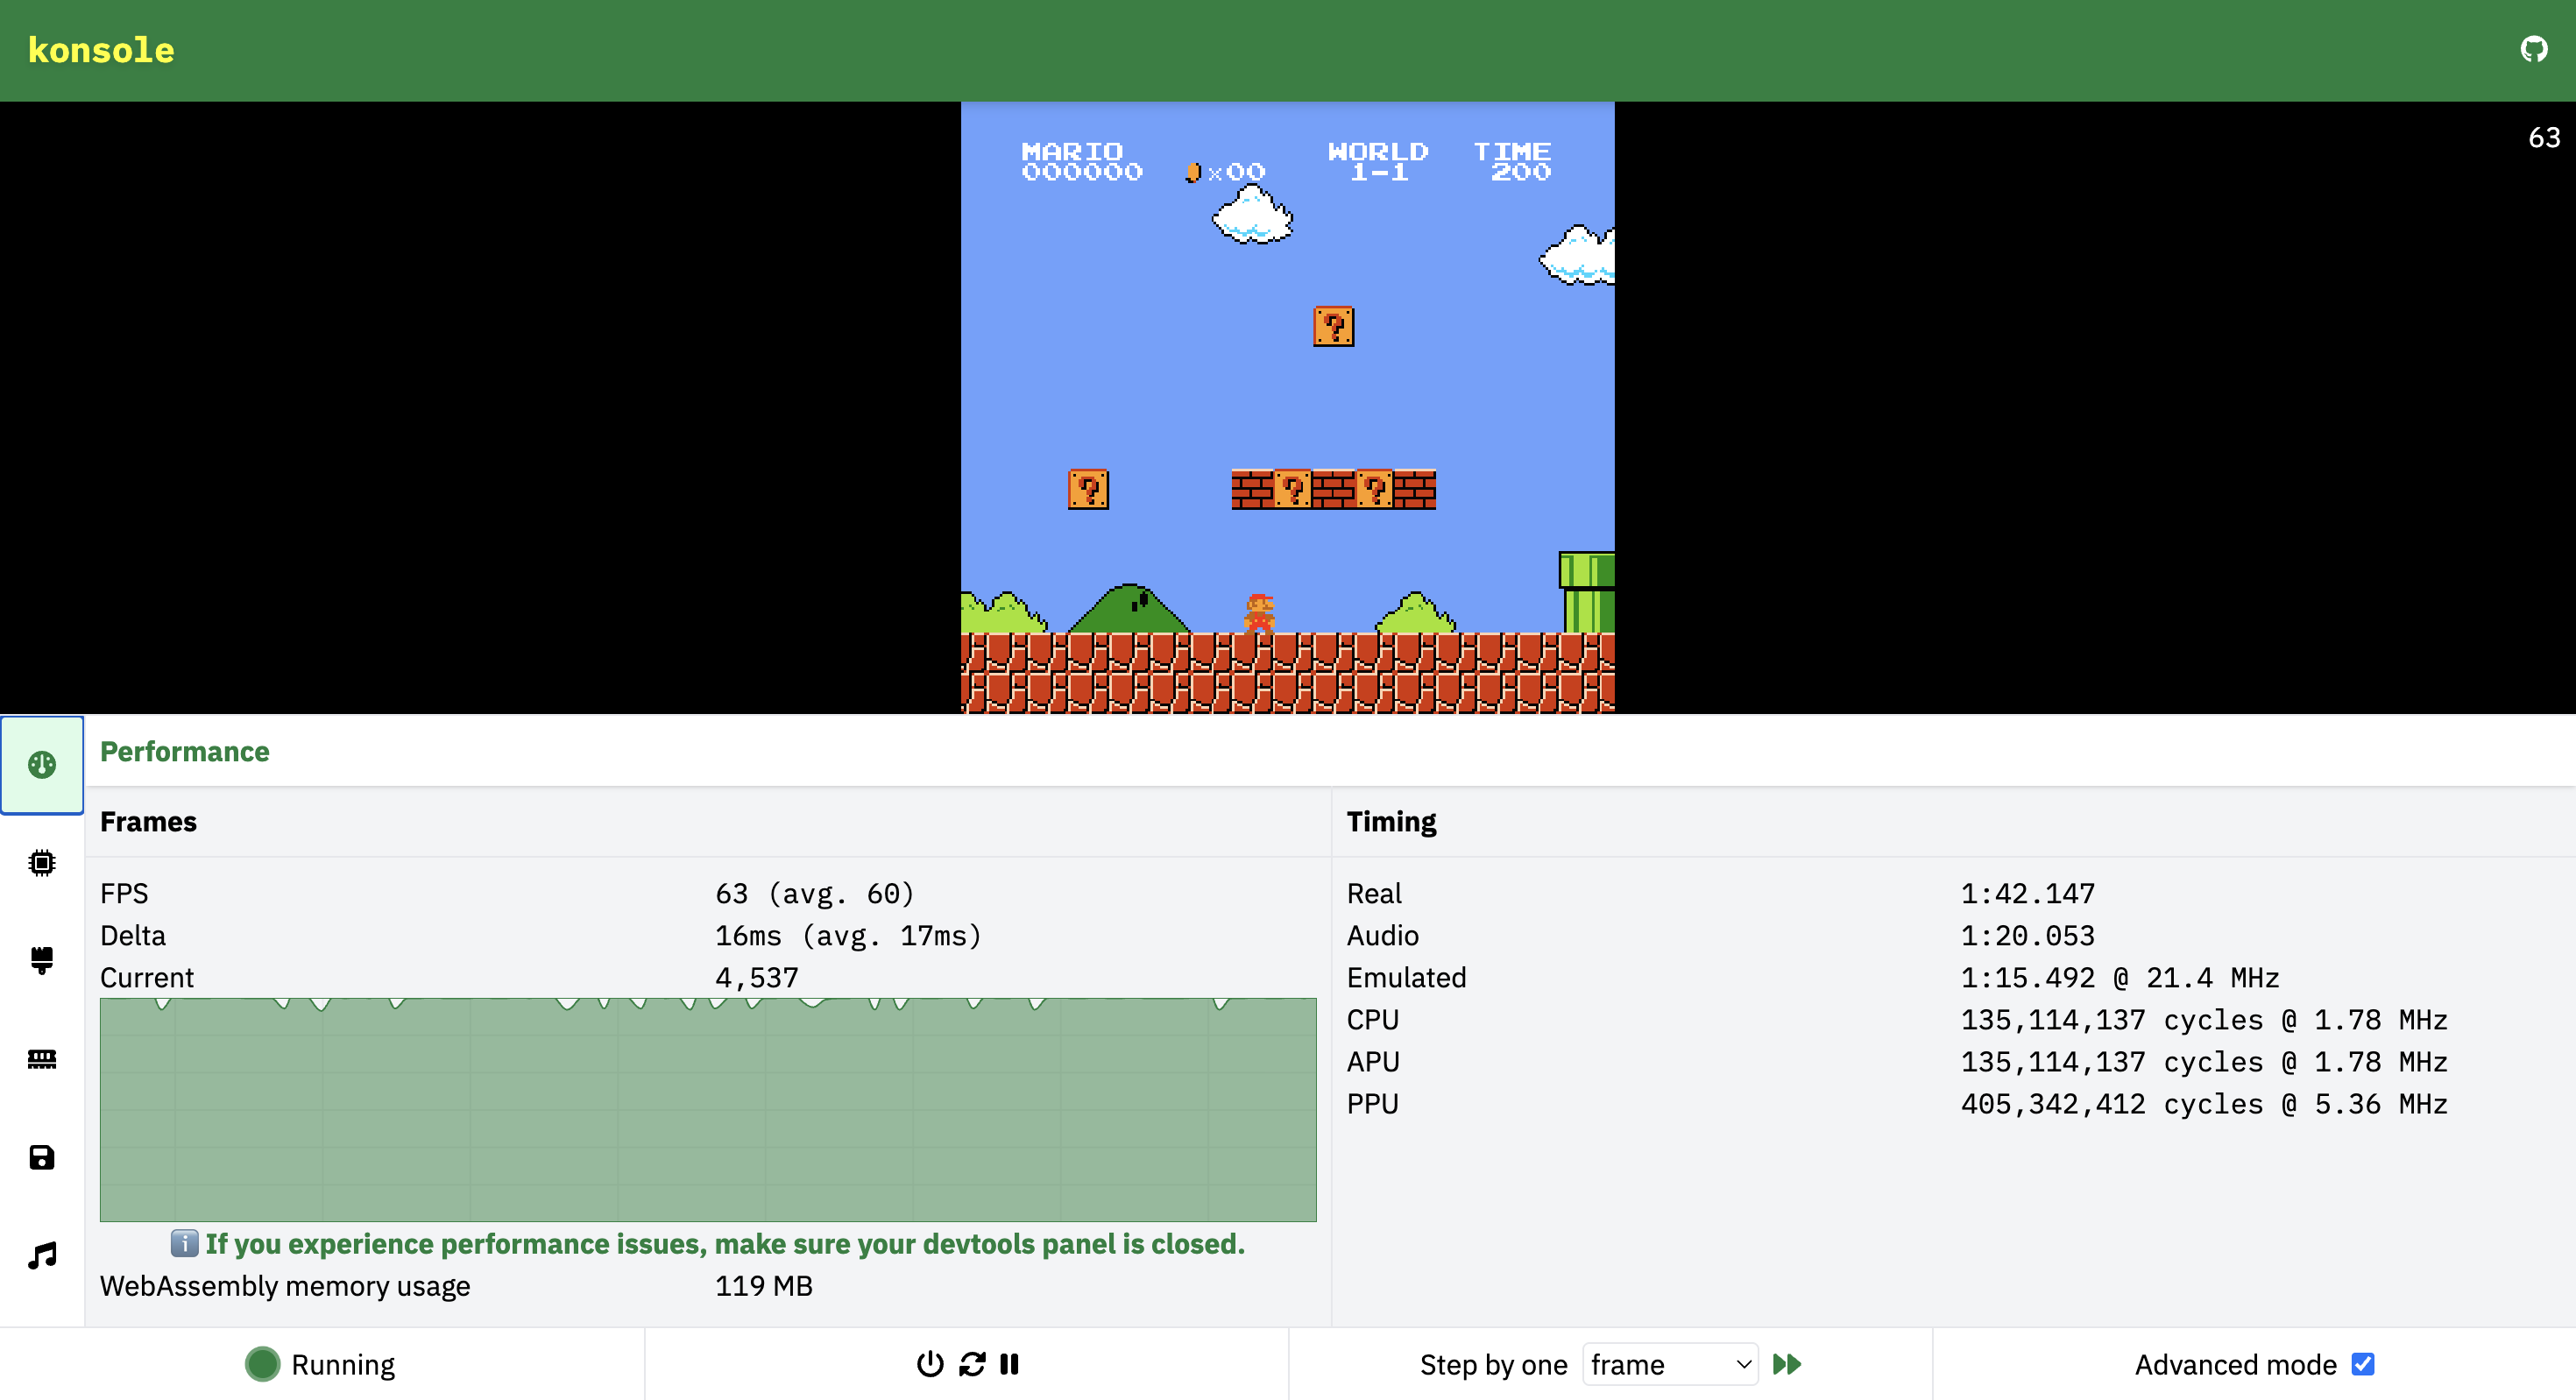Image resolution: width=2576 pixels, height=1400 pixels.
Task: Click the 'Frames' section header
Action: point(148,821)
